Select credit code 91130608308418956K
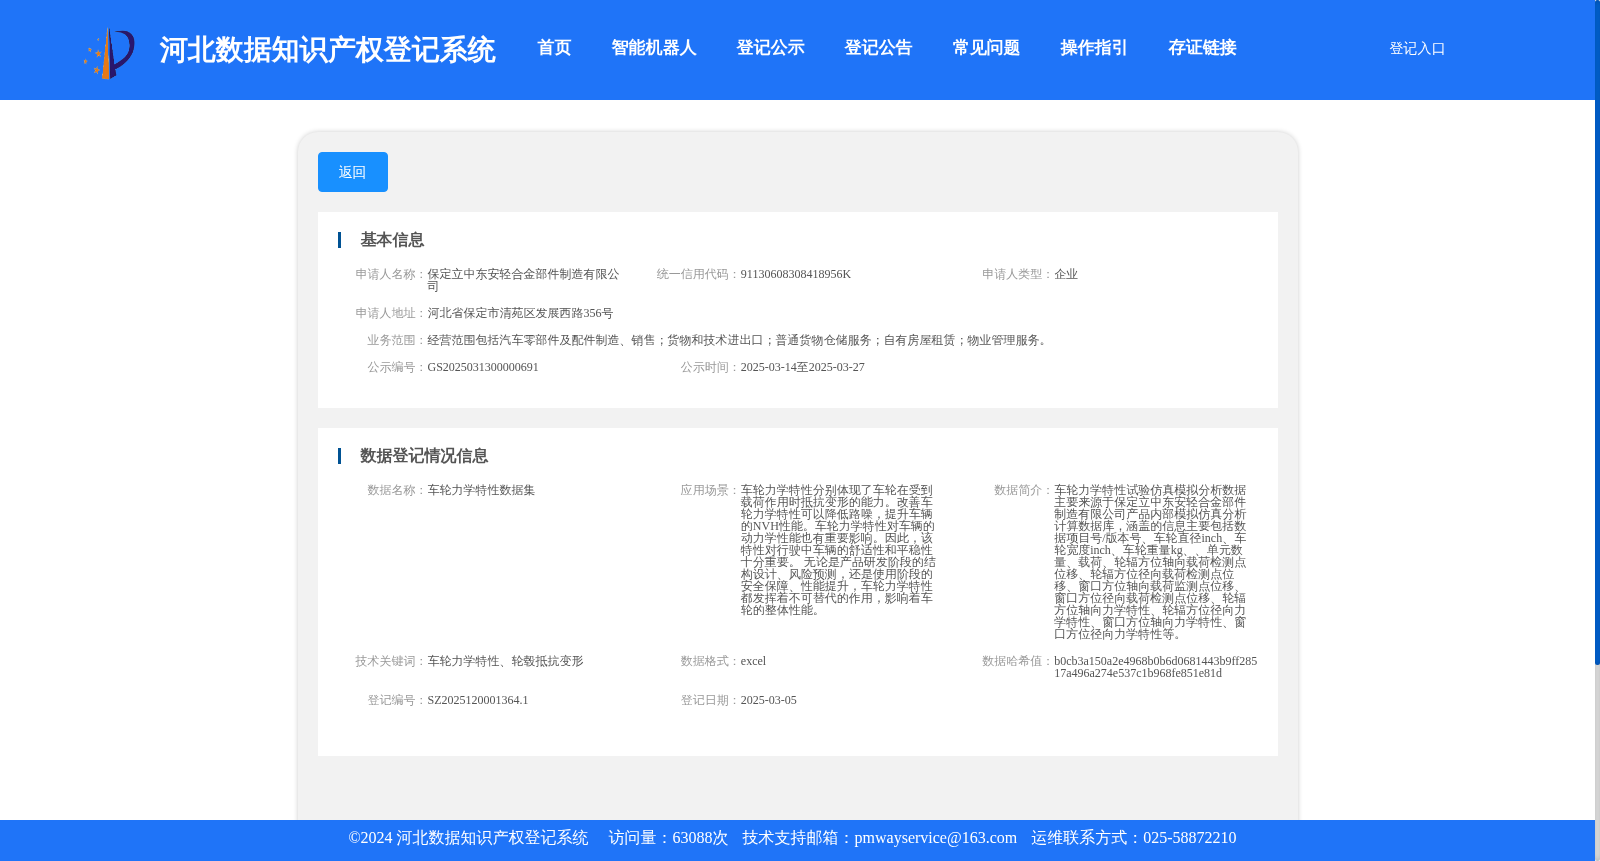 pyautogui.click(x=796, y=274)
